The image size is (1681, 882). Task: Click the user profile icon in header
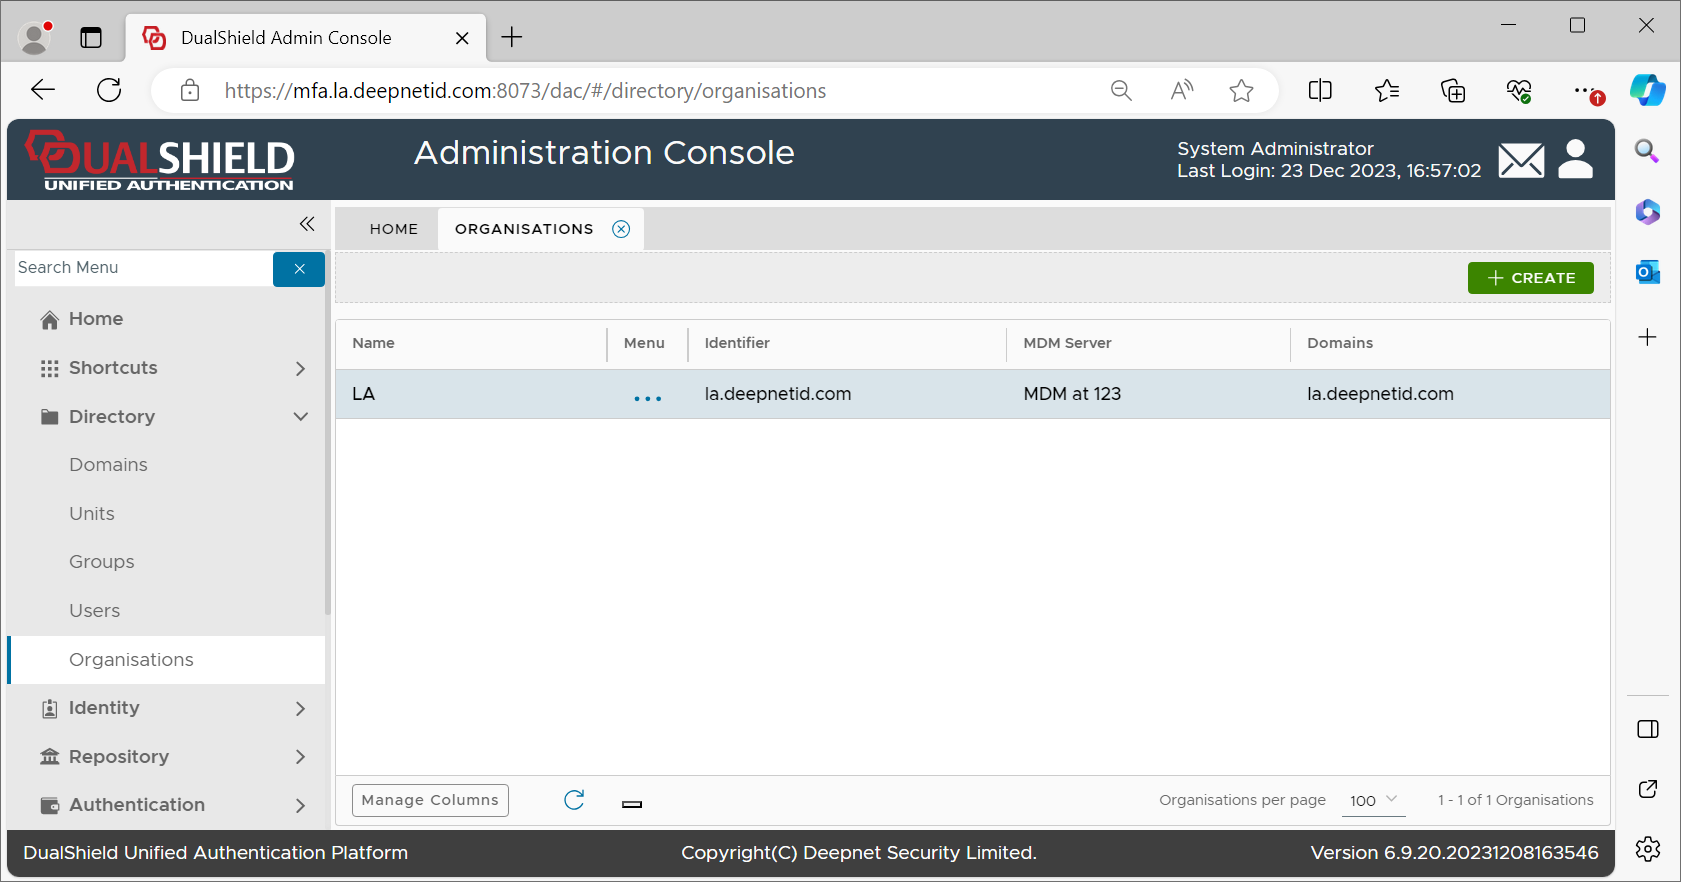(x=1575, y=159)
